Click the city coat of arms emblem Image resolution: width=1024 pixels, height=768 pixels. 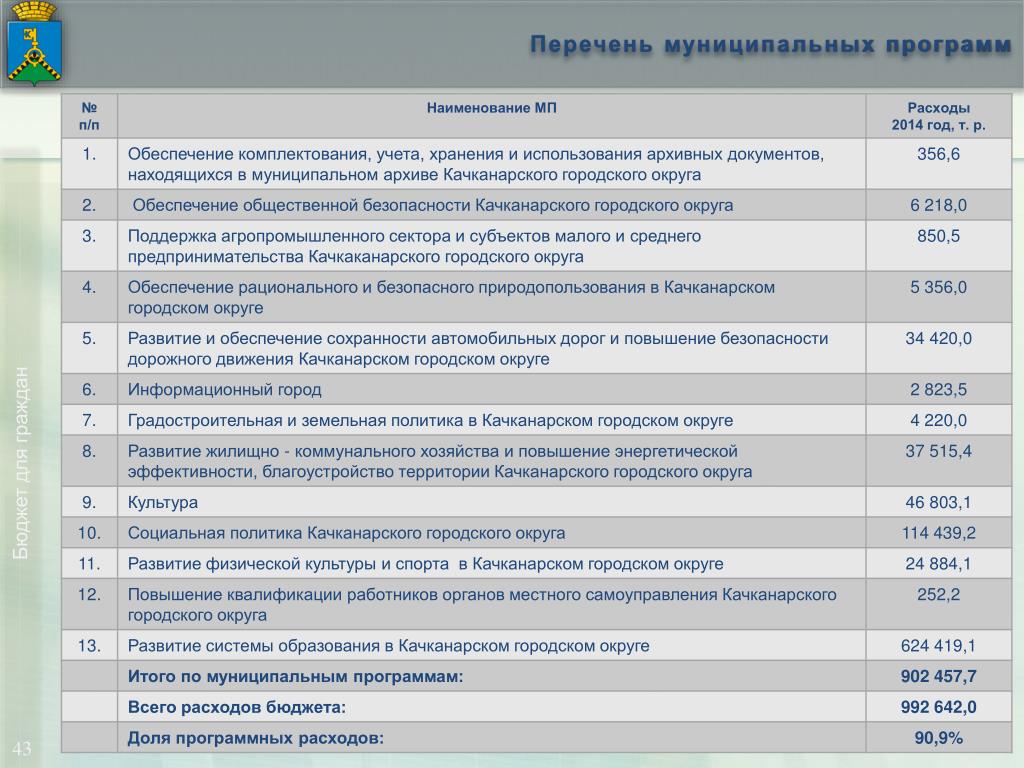click(33, 44)
